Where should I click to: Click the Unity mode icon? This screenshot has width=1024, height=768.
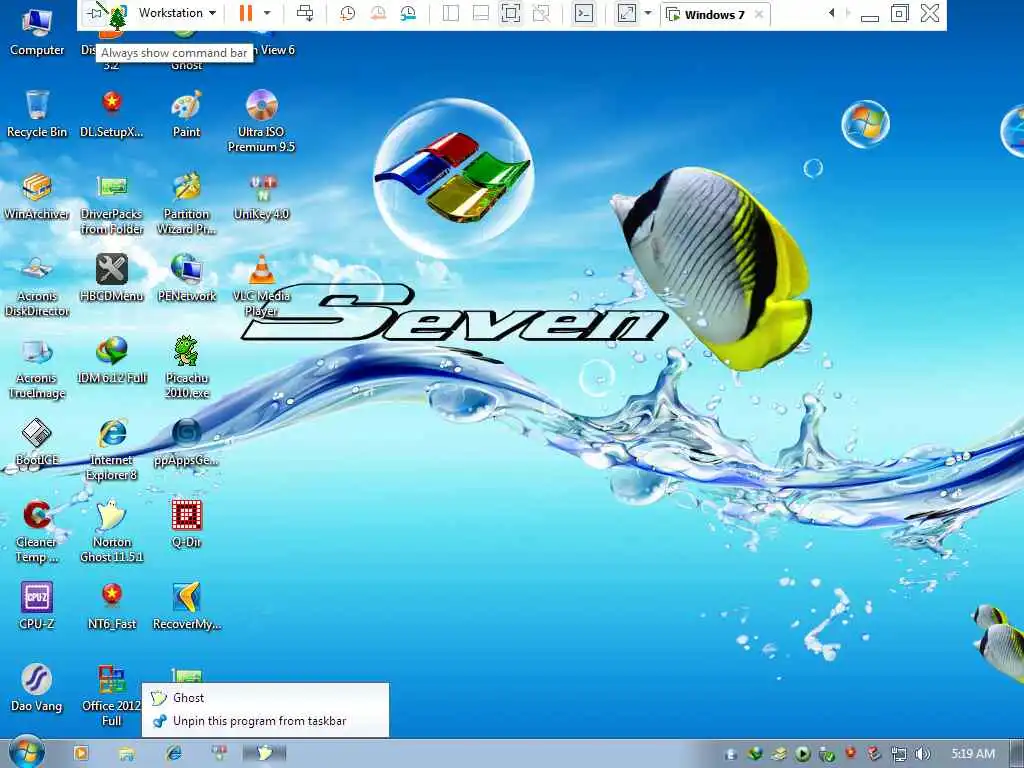click(541, 12)
